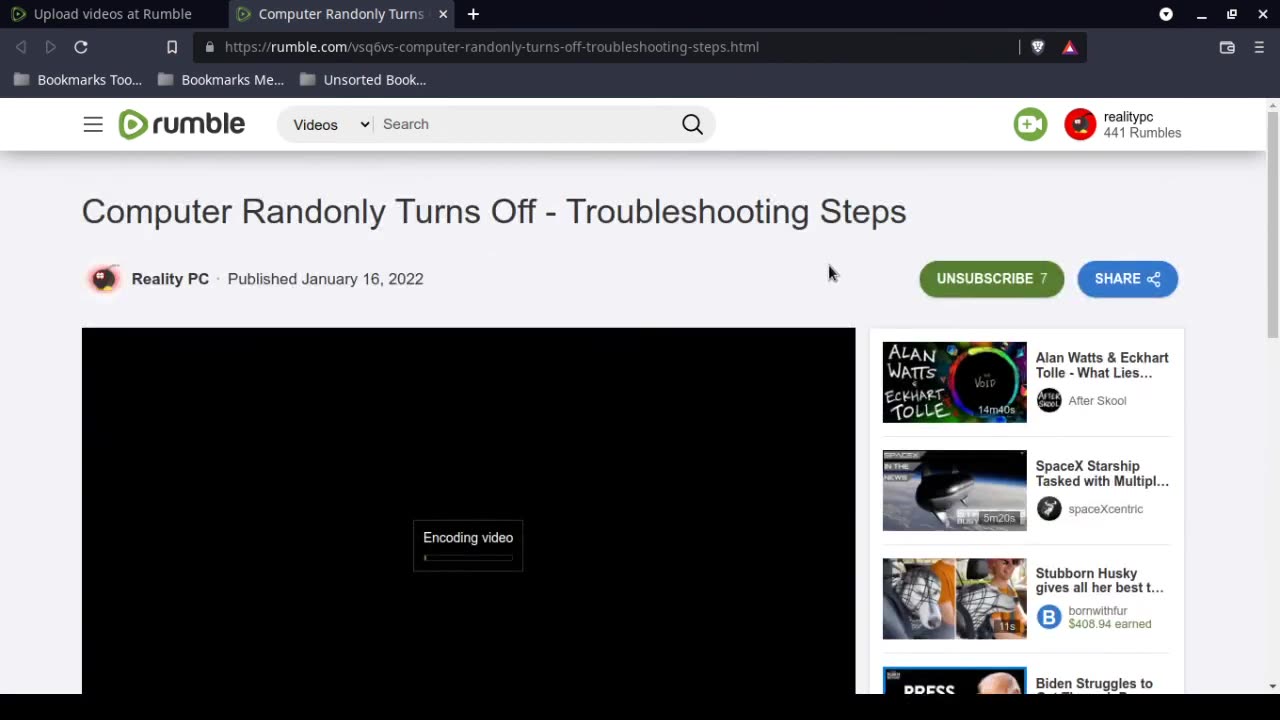Click the spaceXcentric channel avatar
This screenshot has height=720, width=1280.
click(x=1049, y=509)
